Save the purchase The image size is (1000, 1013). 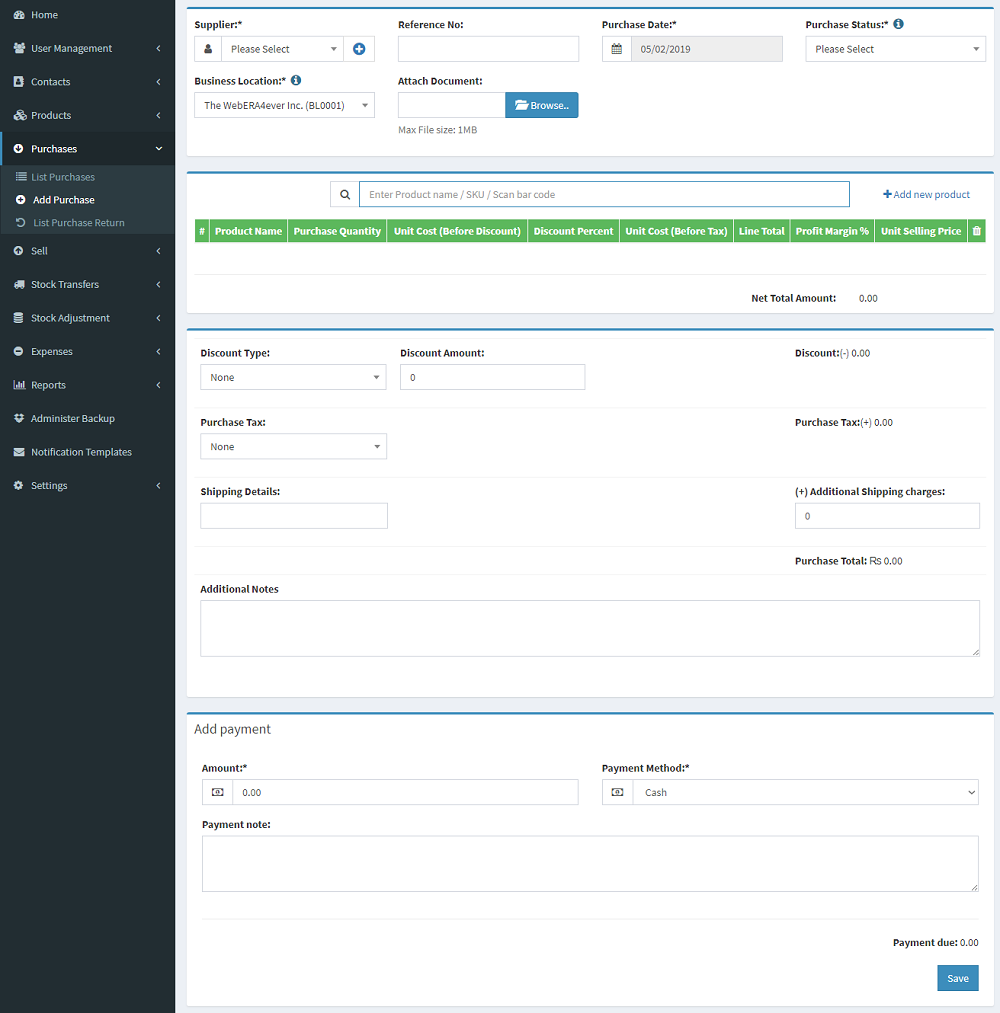tap(957, 978)
